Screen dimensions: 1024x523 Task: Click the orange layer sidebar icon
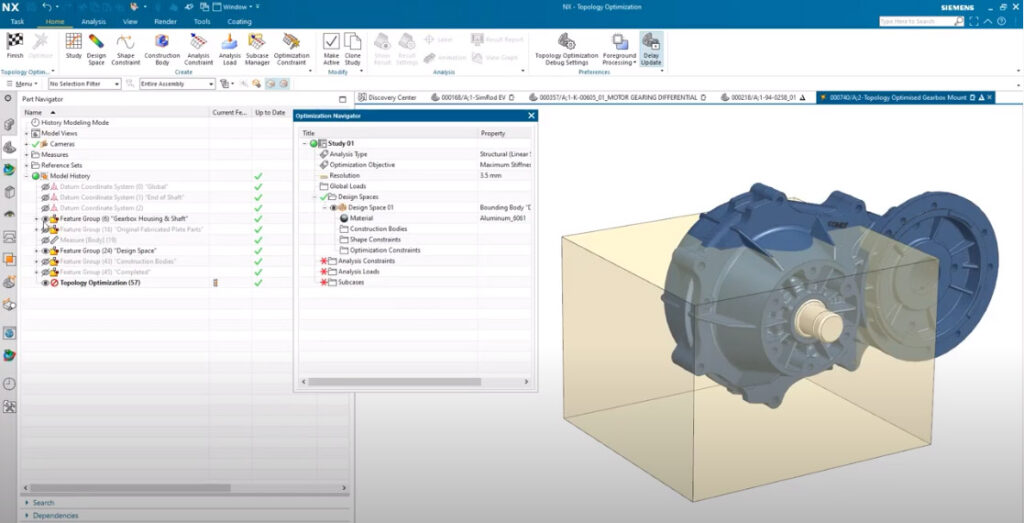(x=9, y=259)
